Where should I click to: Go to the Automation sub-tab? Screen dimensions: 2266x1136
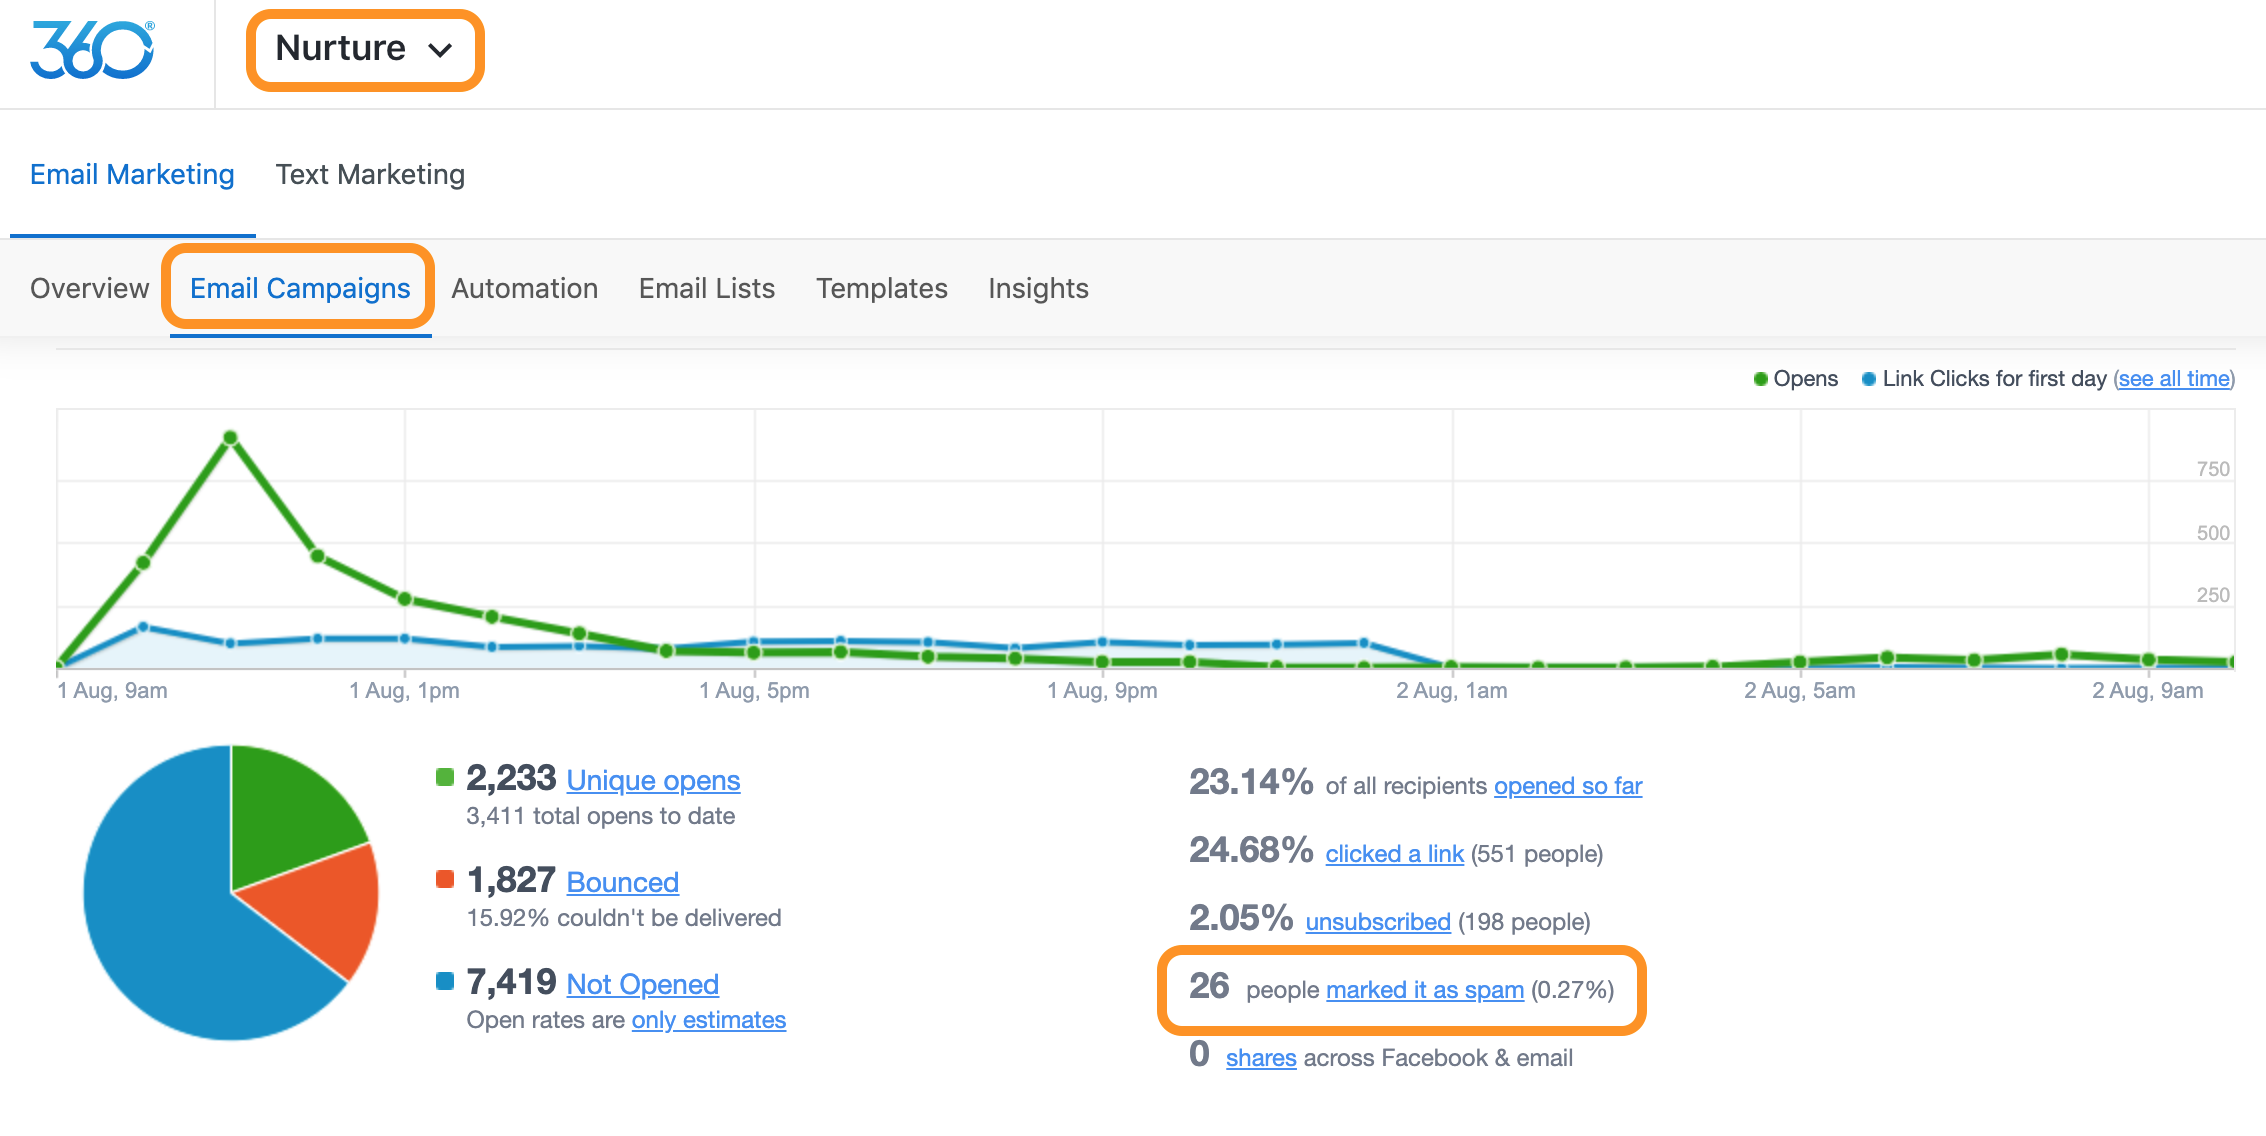524,288
